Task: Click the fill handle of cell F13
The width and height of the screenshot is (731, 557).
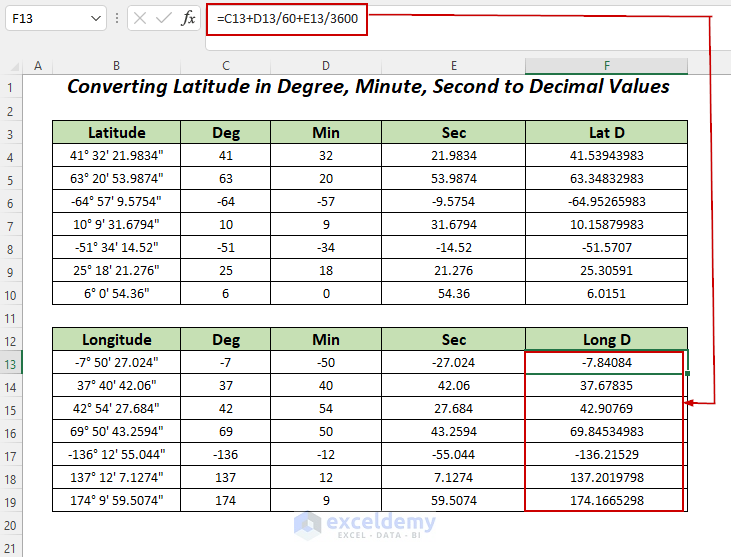Action: [x=687, y=373]
